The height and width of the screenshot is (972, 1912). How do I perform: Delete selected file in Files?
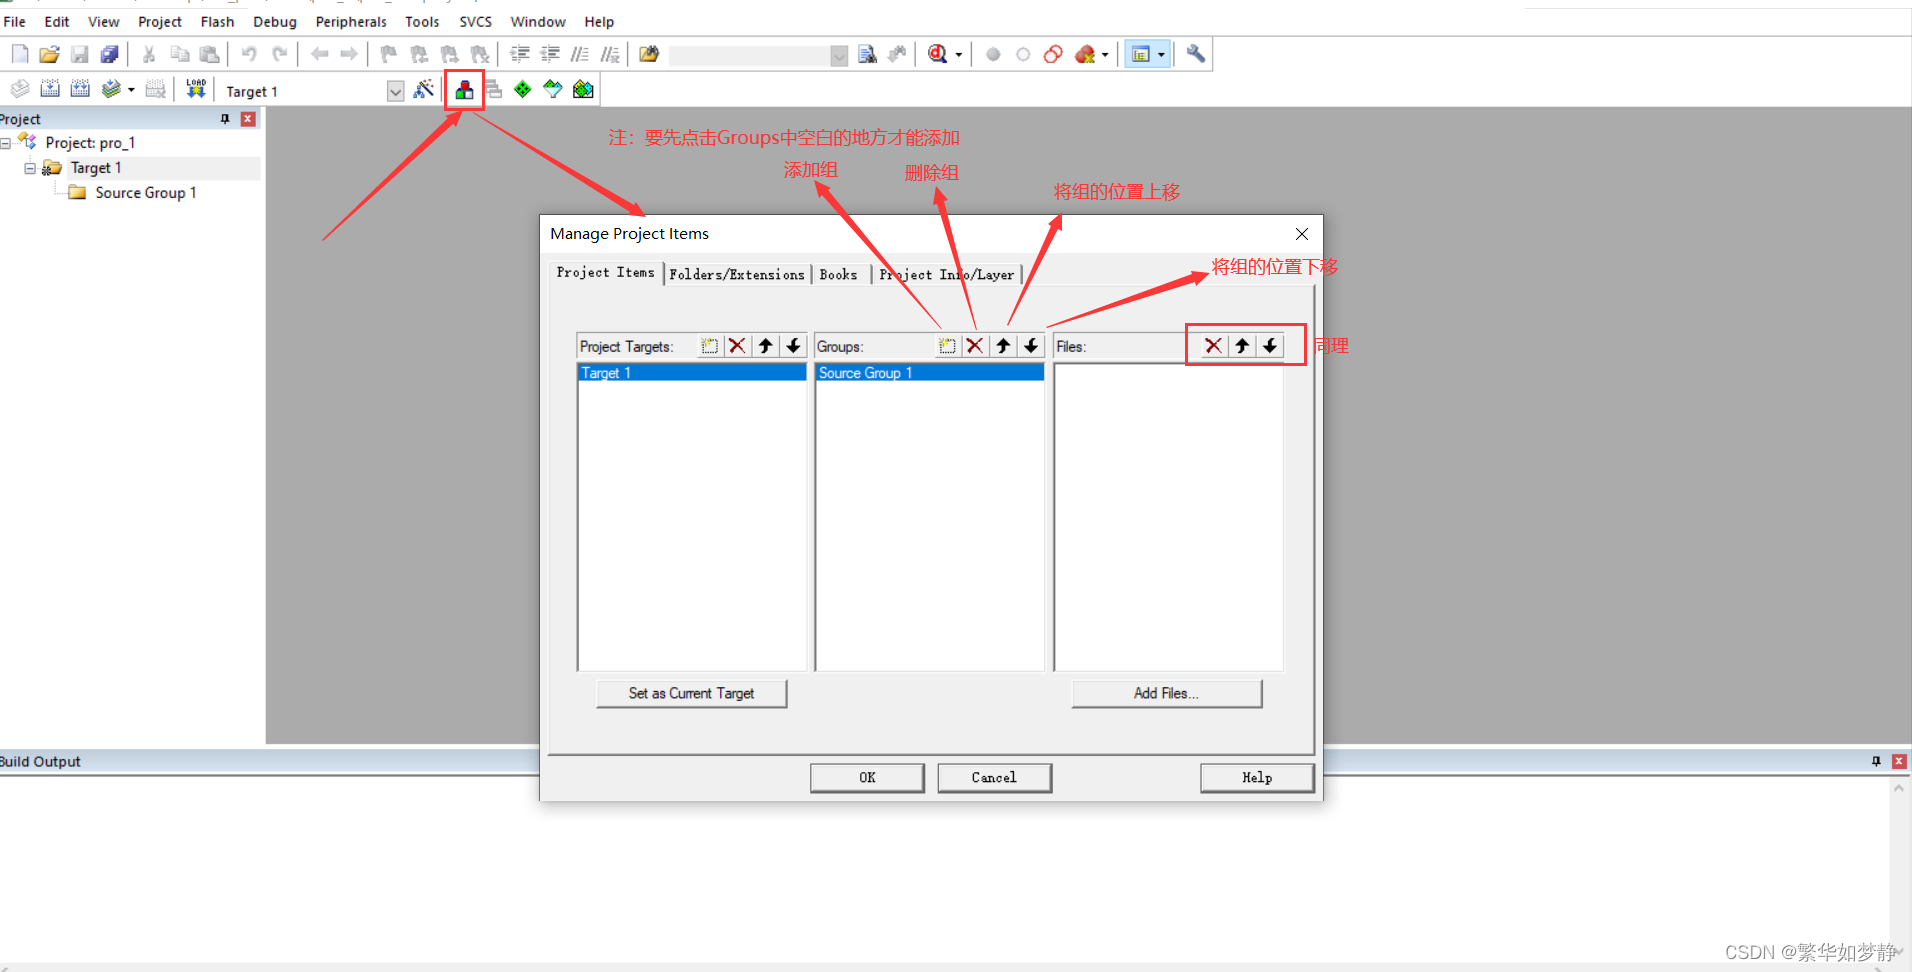click(1213, 346)
